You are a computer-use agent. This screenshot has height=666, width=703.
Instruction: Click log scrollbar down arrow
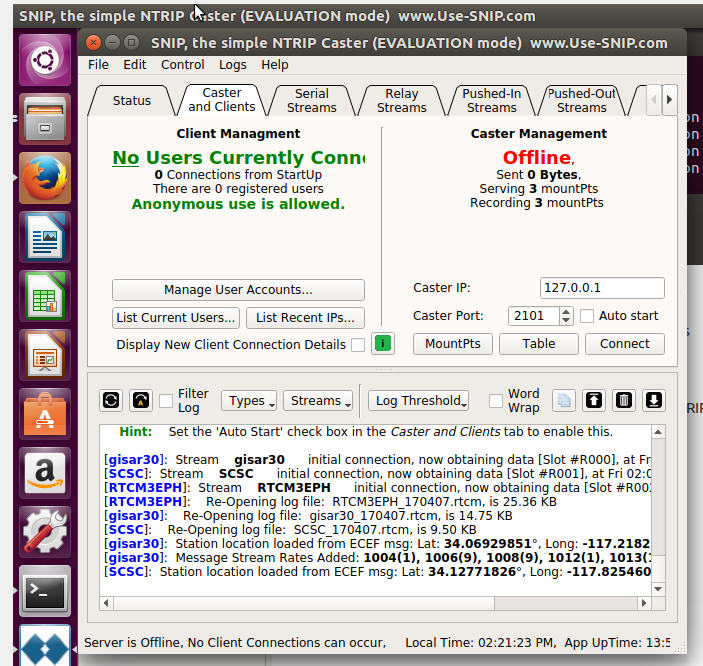coord(658,589)
